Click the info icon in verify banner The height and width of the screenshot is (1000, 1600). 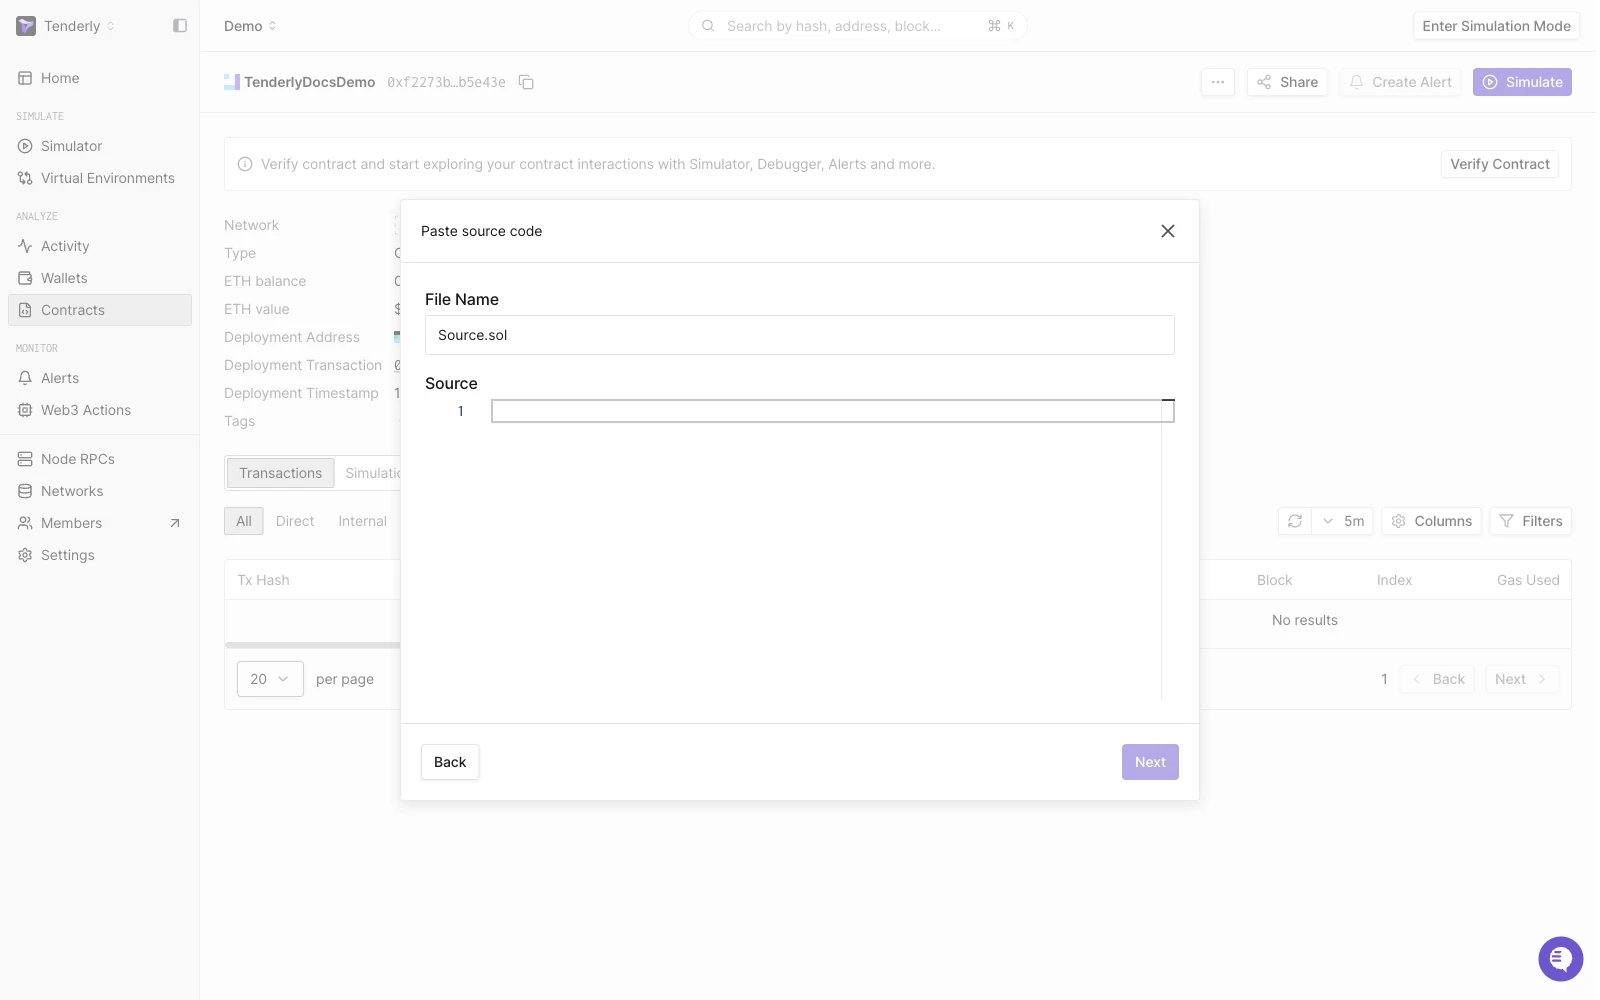point(245,164)
